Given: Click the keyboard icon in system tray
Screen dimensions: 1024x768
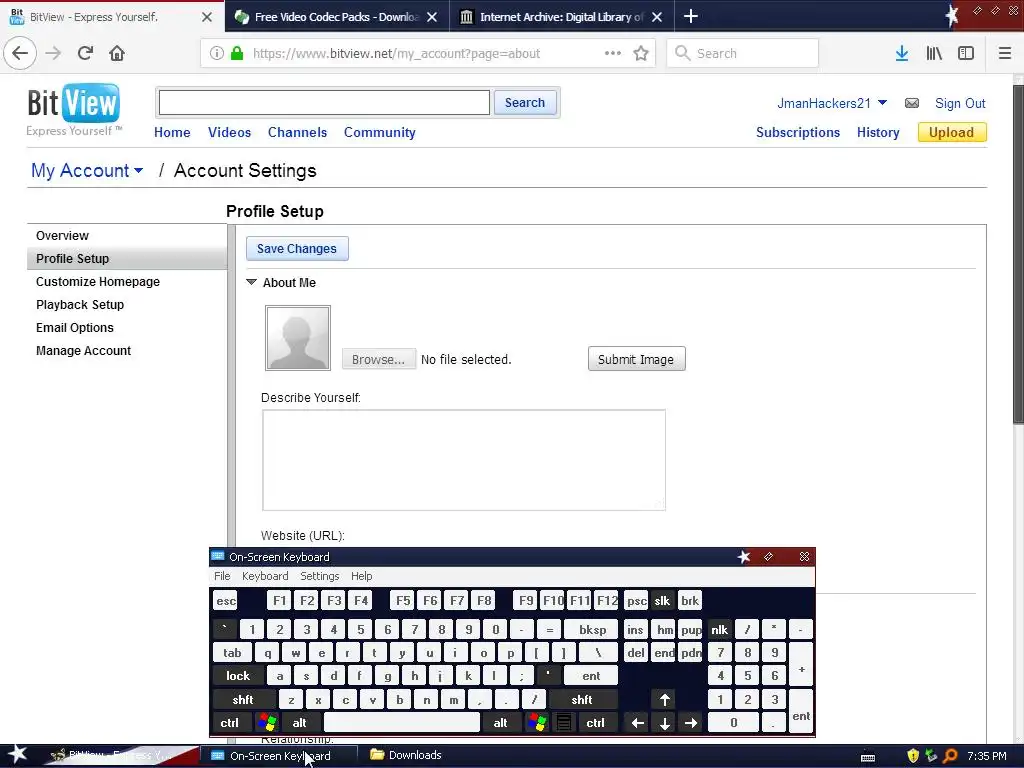Looking at the screenshot, I should click(868, 757).
